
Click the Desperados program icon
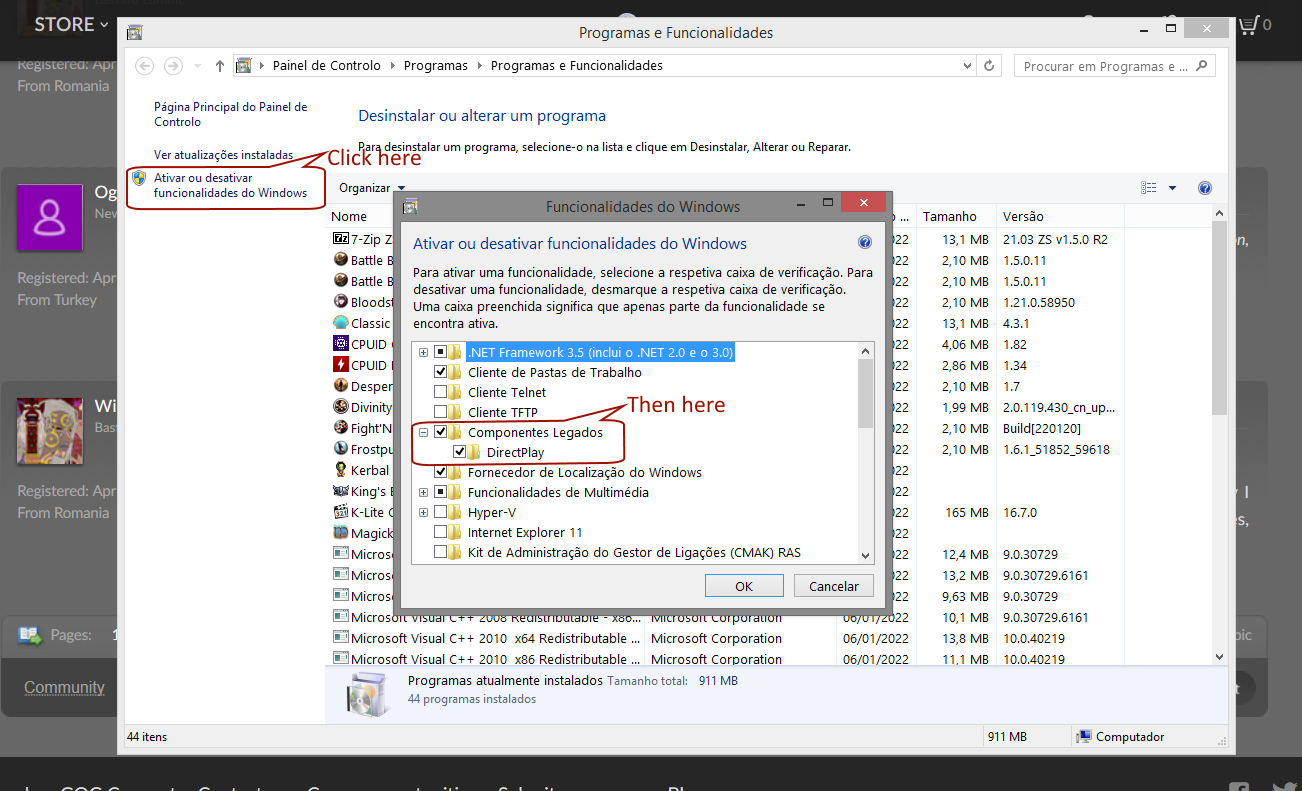coord(340,386)
